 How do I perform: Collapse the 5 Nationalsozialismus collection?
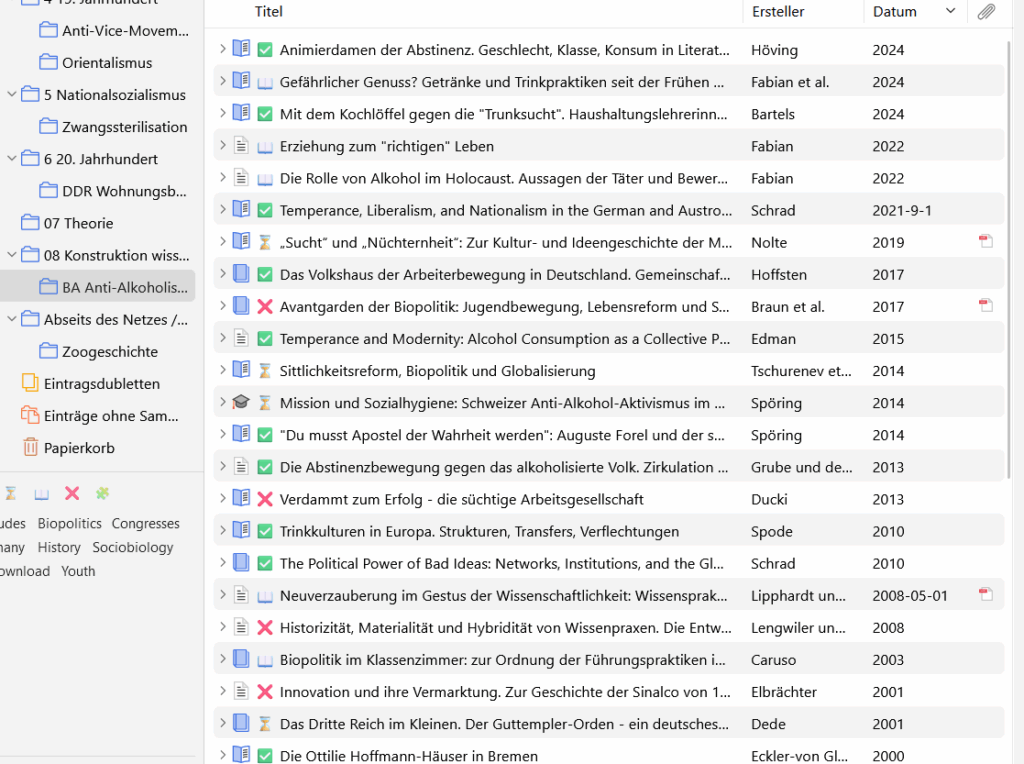click(x=12, y=95)
